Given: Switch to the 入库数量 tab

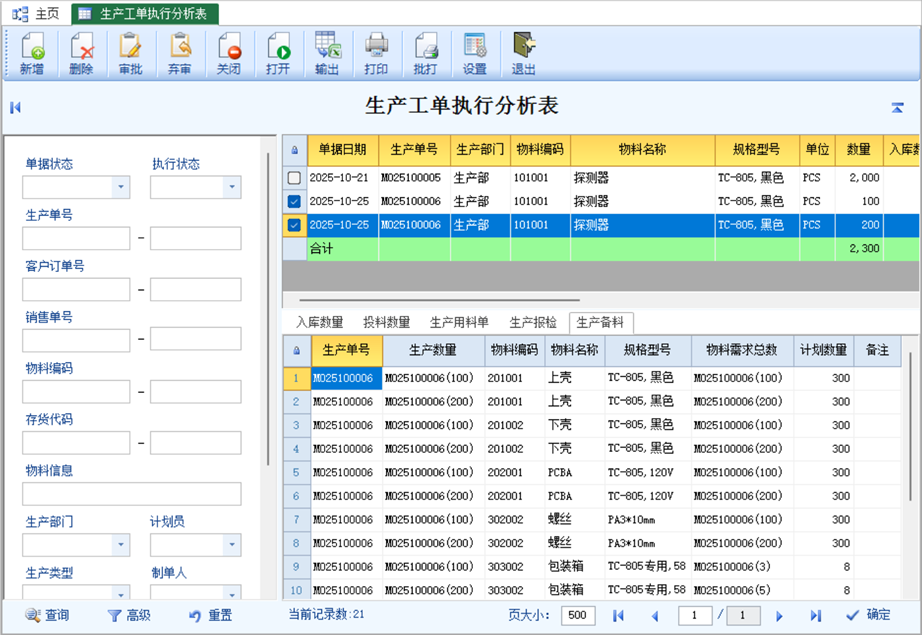Looking at the screenshot, I should tap(319, 322).
